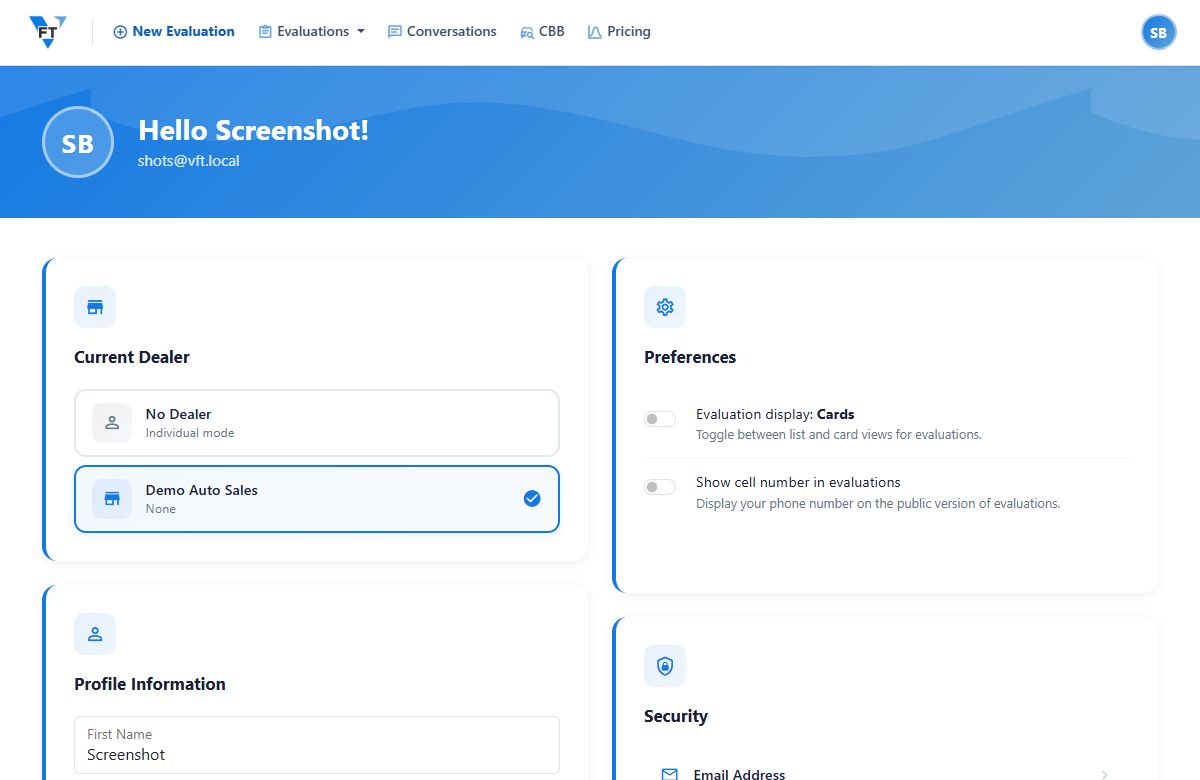The image size is (1200, 780).
Task: Click the Profile Information heading
Action: [x=150, y=684]
